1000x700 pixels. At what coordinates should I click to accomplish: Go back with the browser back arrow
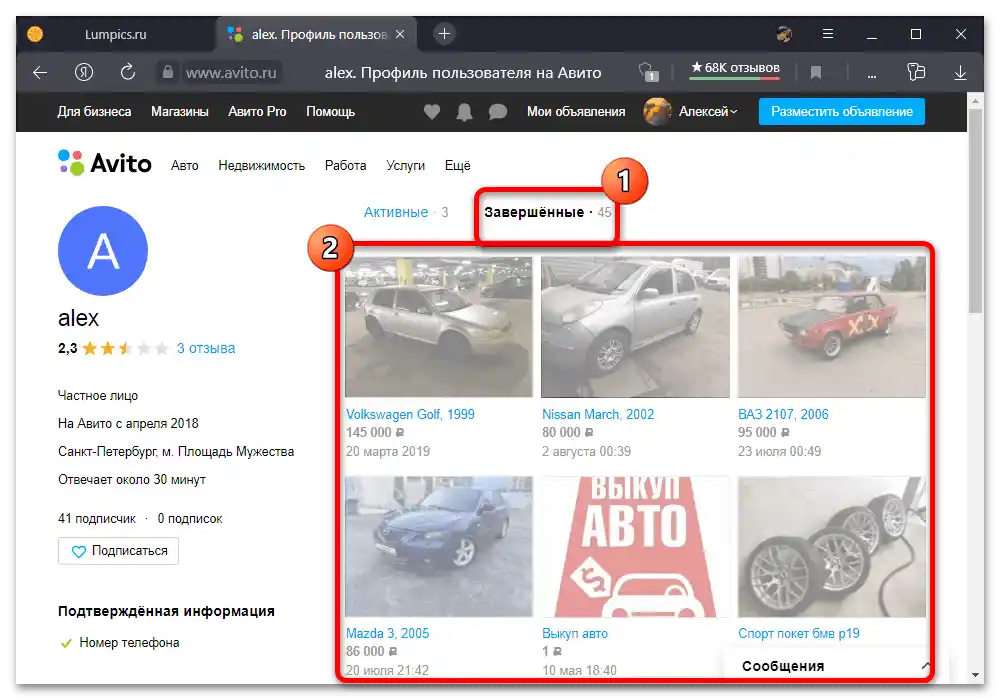coord(40,73)
